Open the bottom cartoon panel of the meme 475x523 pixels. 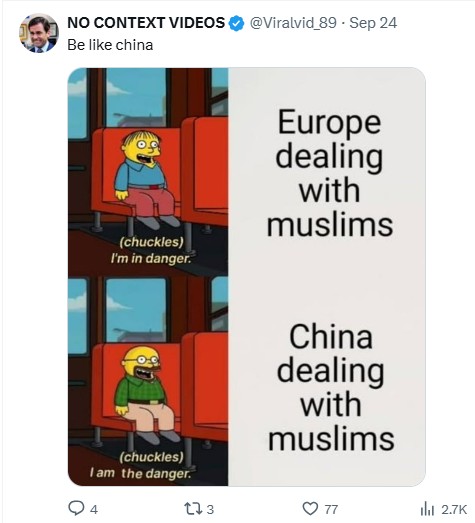pyautogui.click(x=148, y=381)
